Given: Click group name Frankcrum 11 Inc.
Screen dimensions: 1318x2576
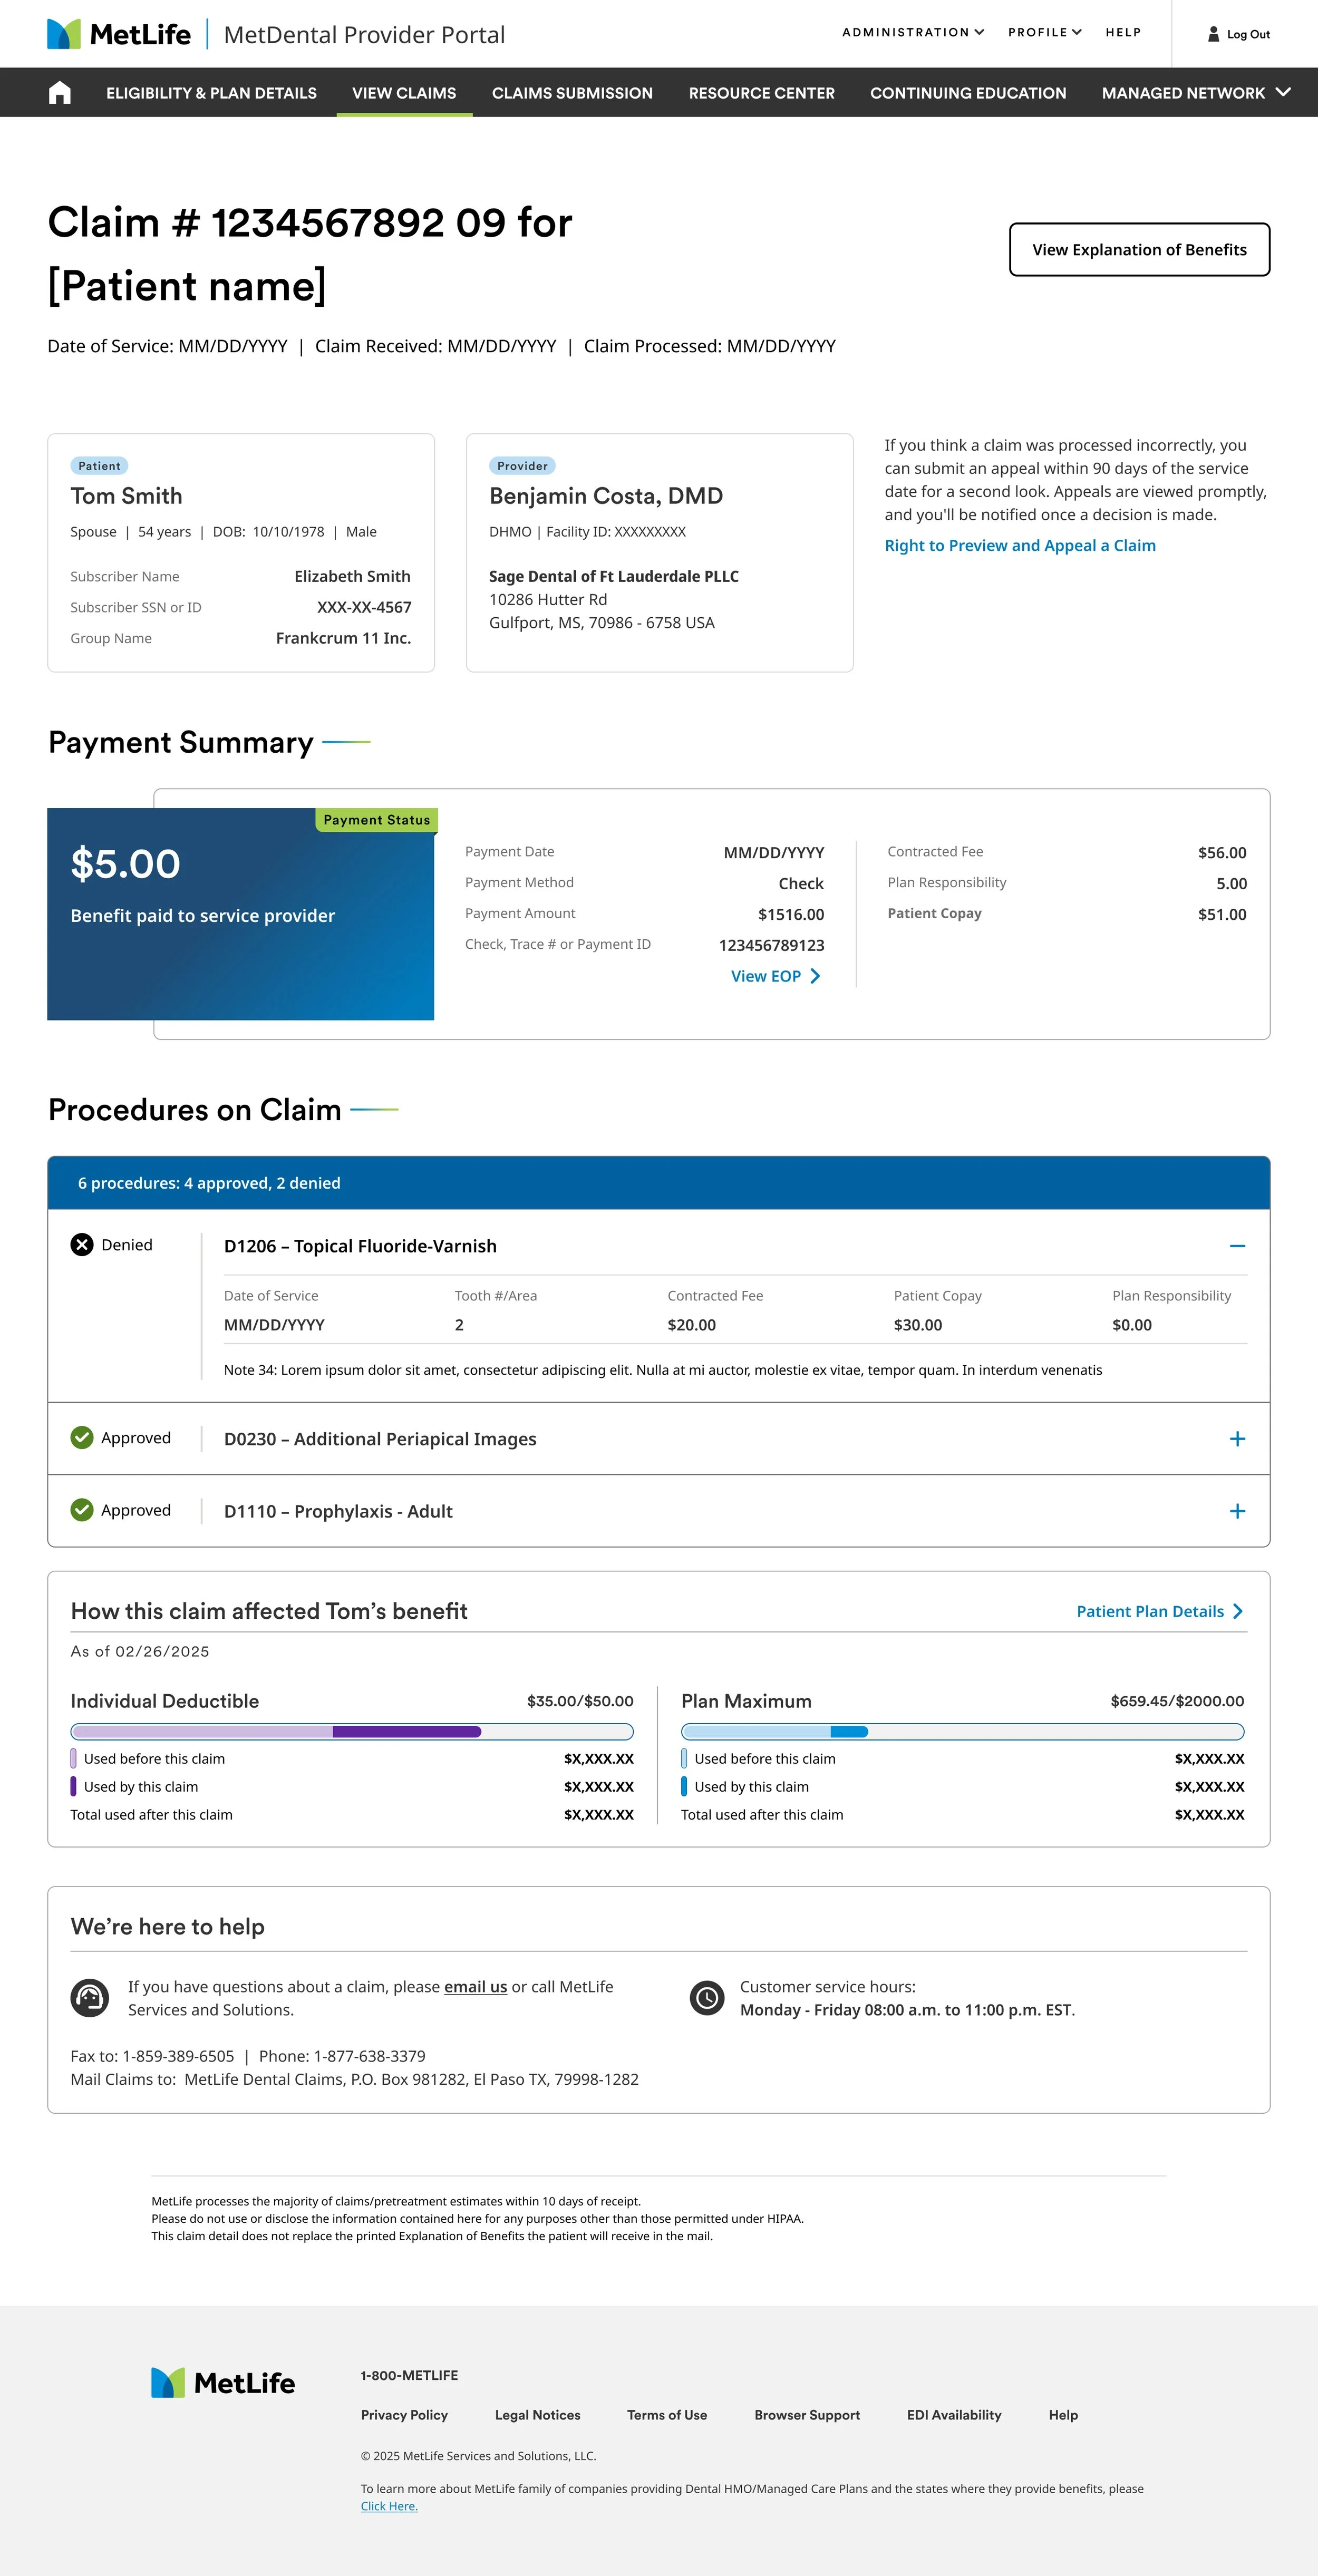Looking at the screenshot, I should coord(343,638).
